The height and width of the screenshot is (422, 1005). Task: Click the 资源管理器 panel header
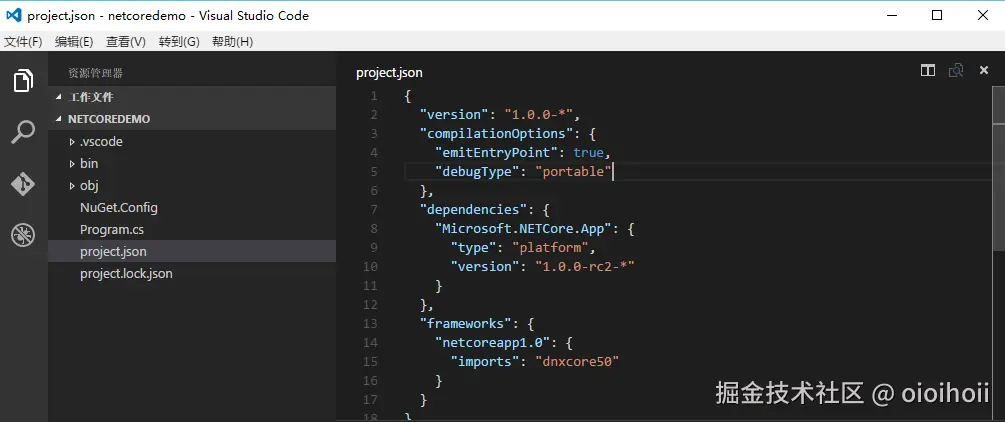tap(96, 74)
